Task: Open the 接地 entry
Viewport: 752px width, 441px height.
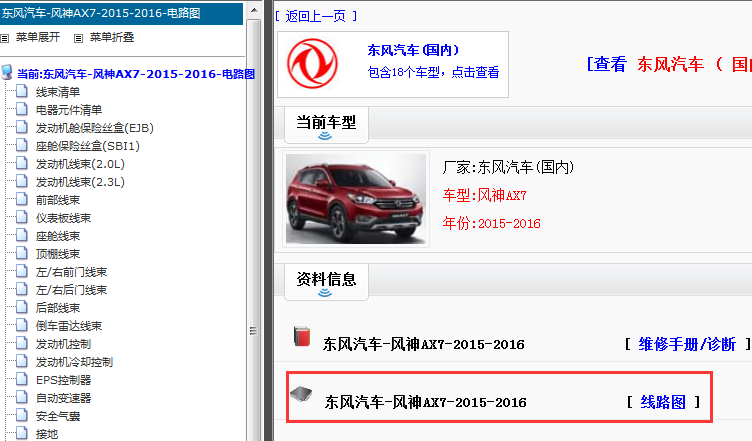Action: point(47,434)
